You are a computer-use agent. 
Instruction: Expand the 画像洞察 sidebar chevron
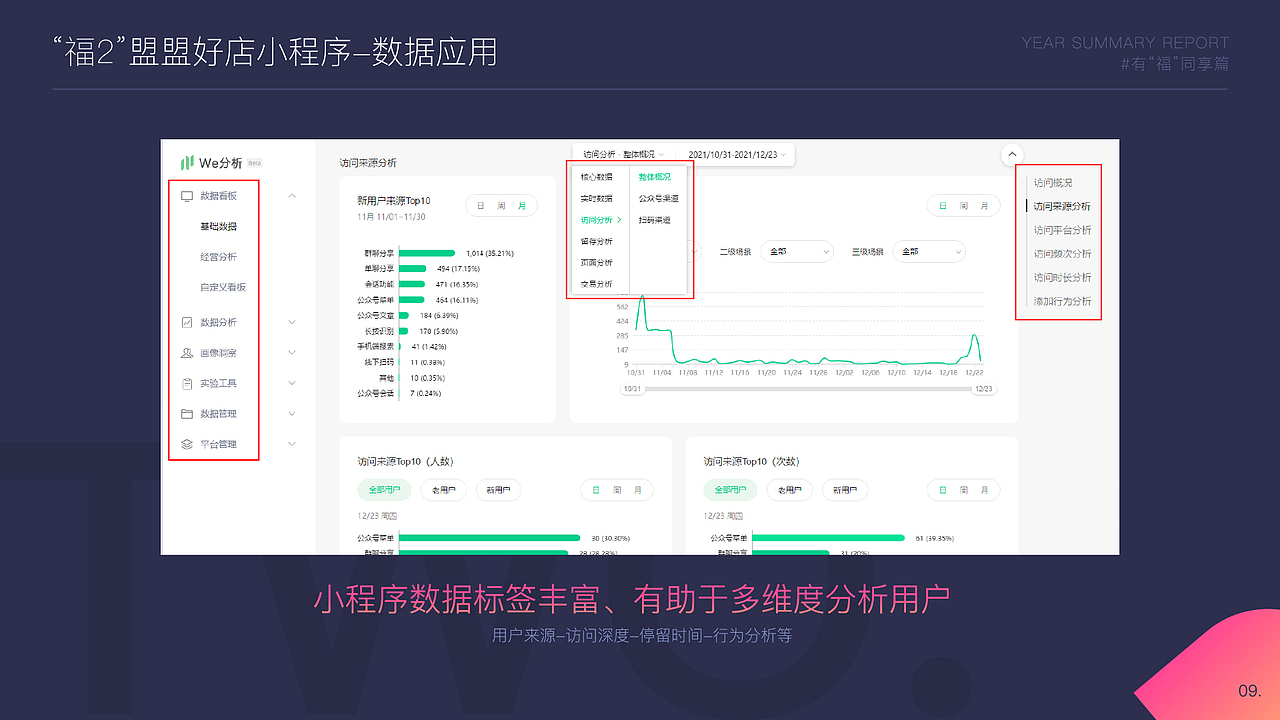point(292,353)
